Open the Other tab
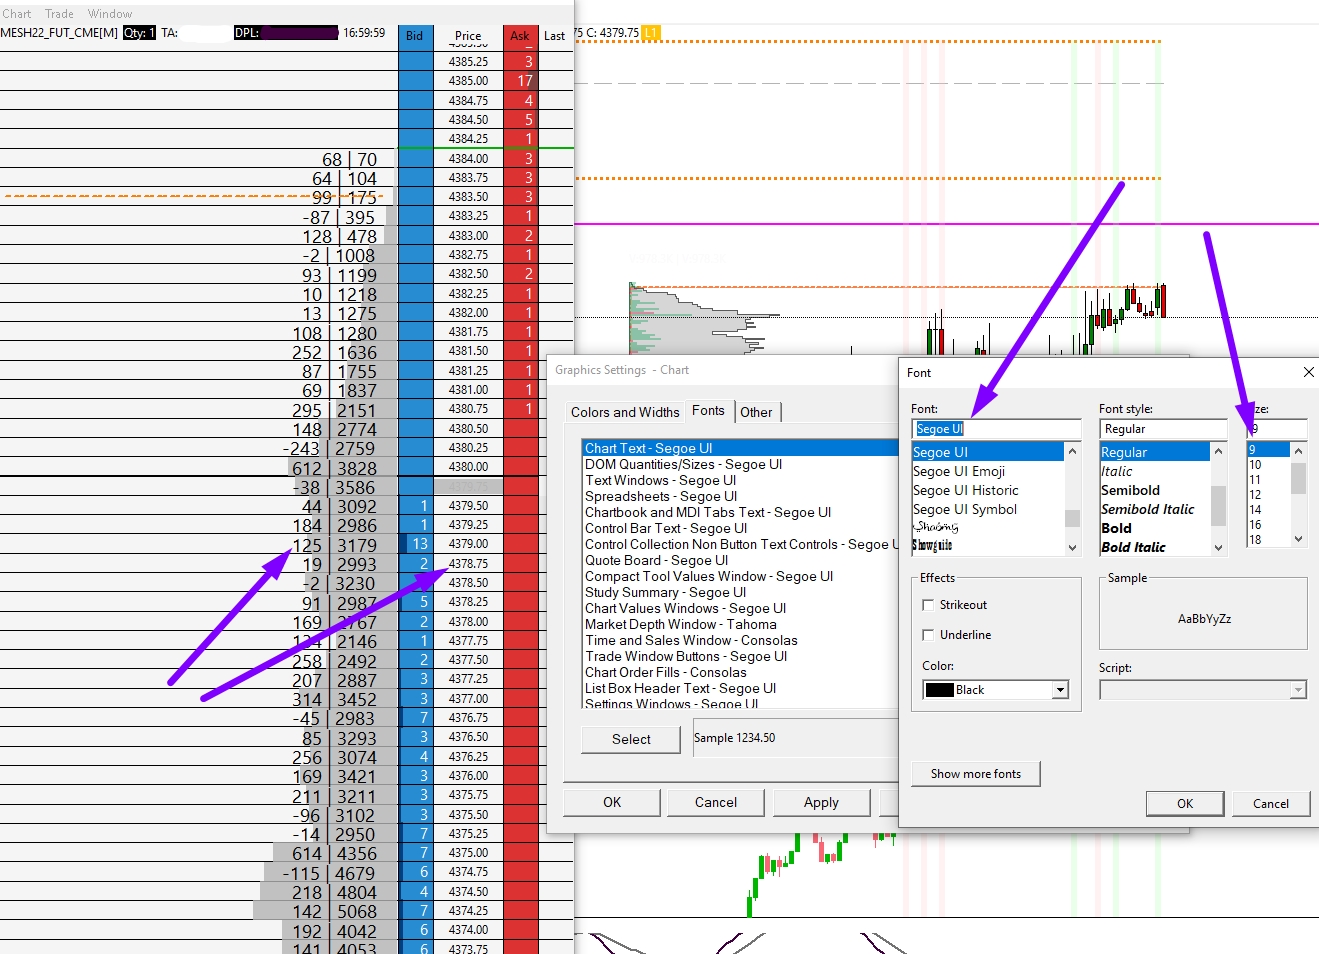The height and width of the screenshot is (954, 1319). point(756,412)
